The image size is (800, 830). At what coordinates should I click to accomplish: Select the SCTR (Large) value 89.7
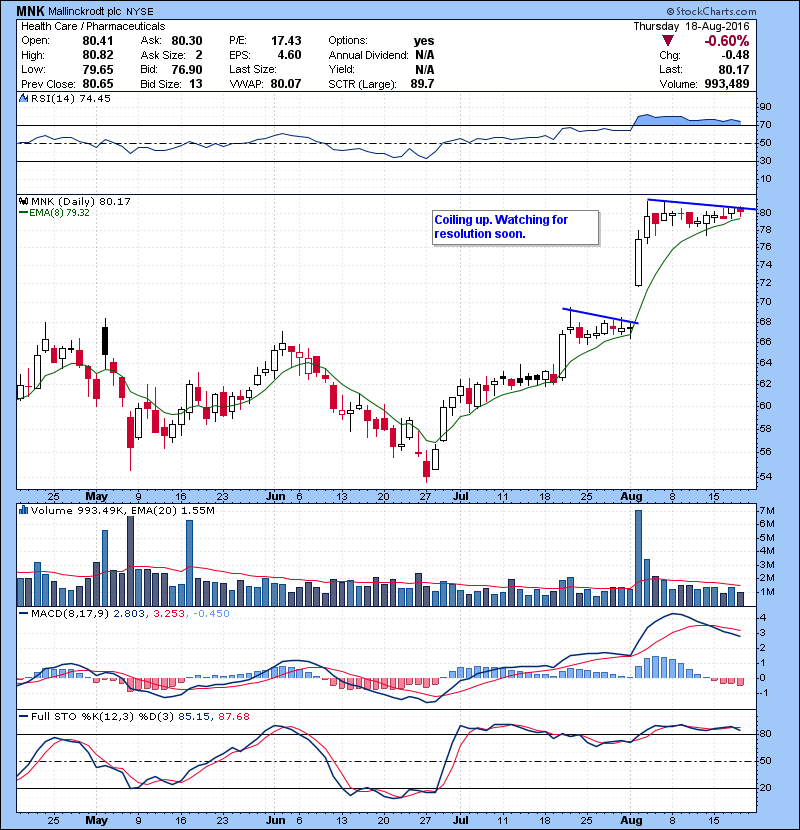click(423, 84)
